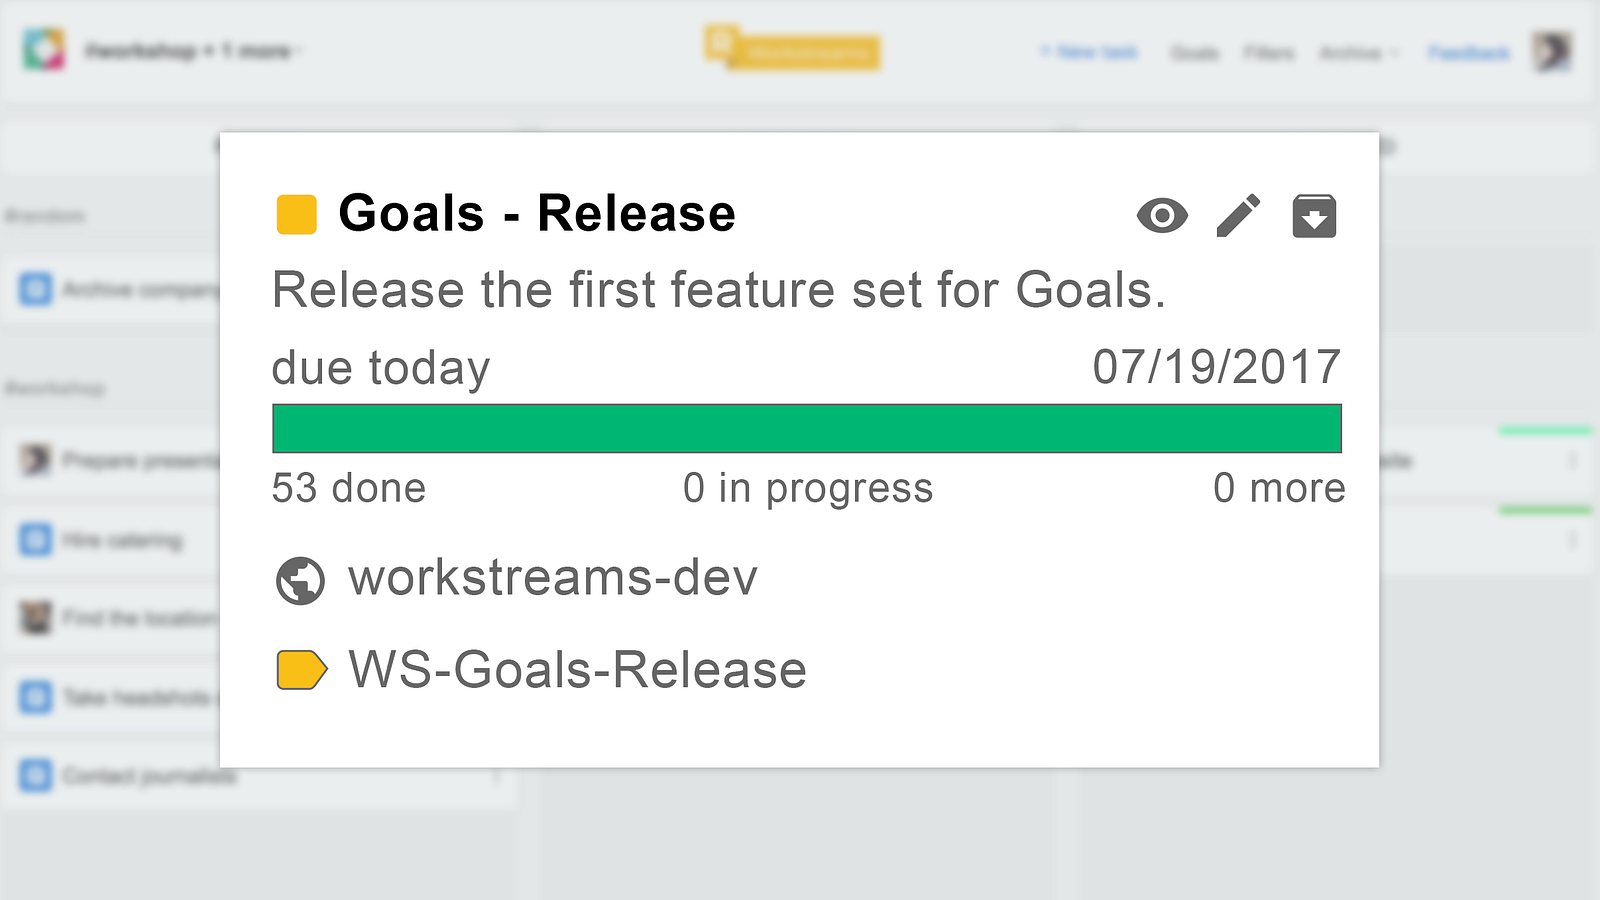The width and height of the screenshot is (1600, 900).
Task: Archive the goal with box icon
Action: click(1314, 216)
